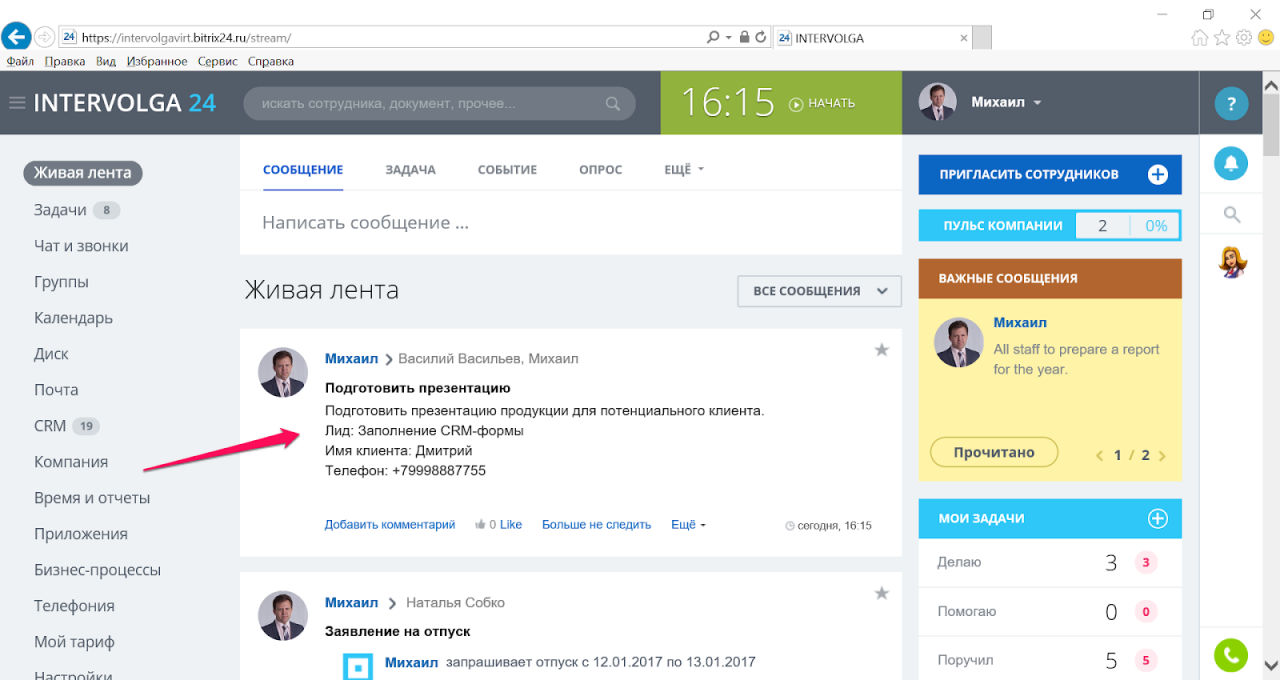Click the vacation request square icon
Screen dimensions: 1280x680
(x=358, y=666)
